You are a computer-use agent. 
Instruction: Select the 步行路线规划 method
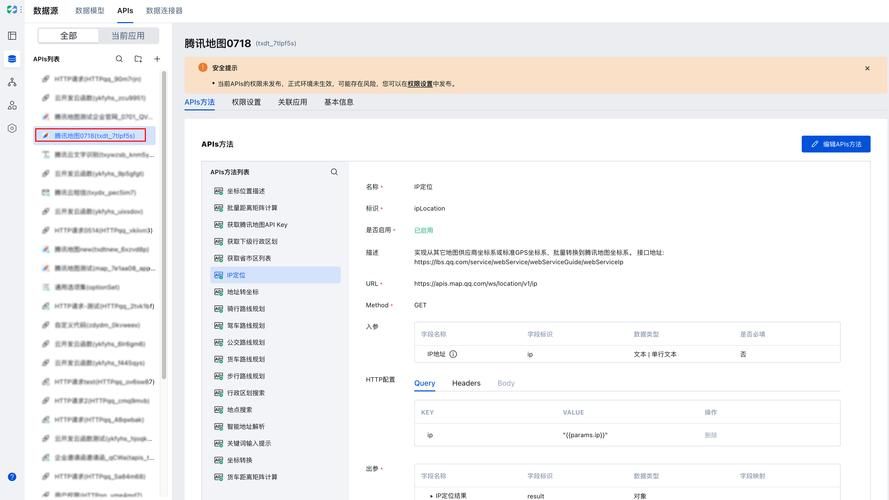(x=275, y=376)
